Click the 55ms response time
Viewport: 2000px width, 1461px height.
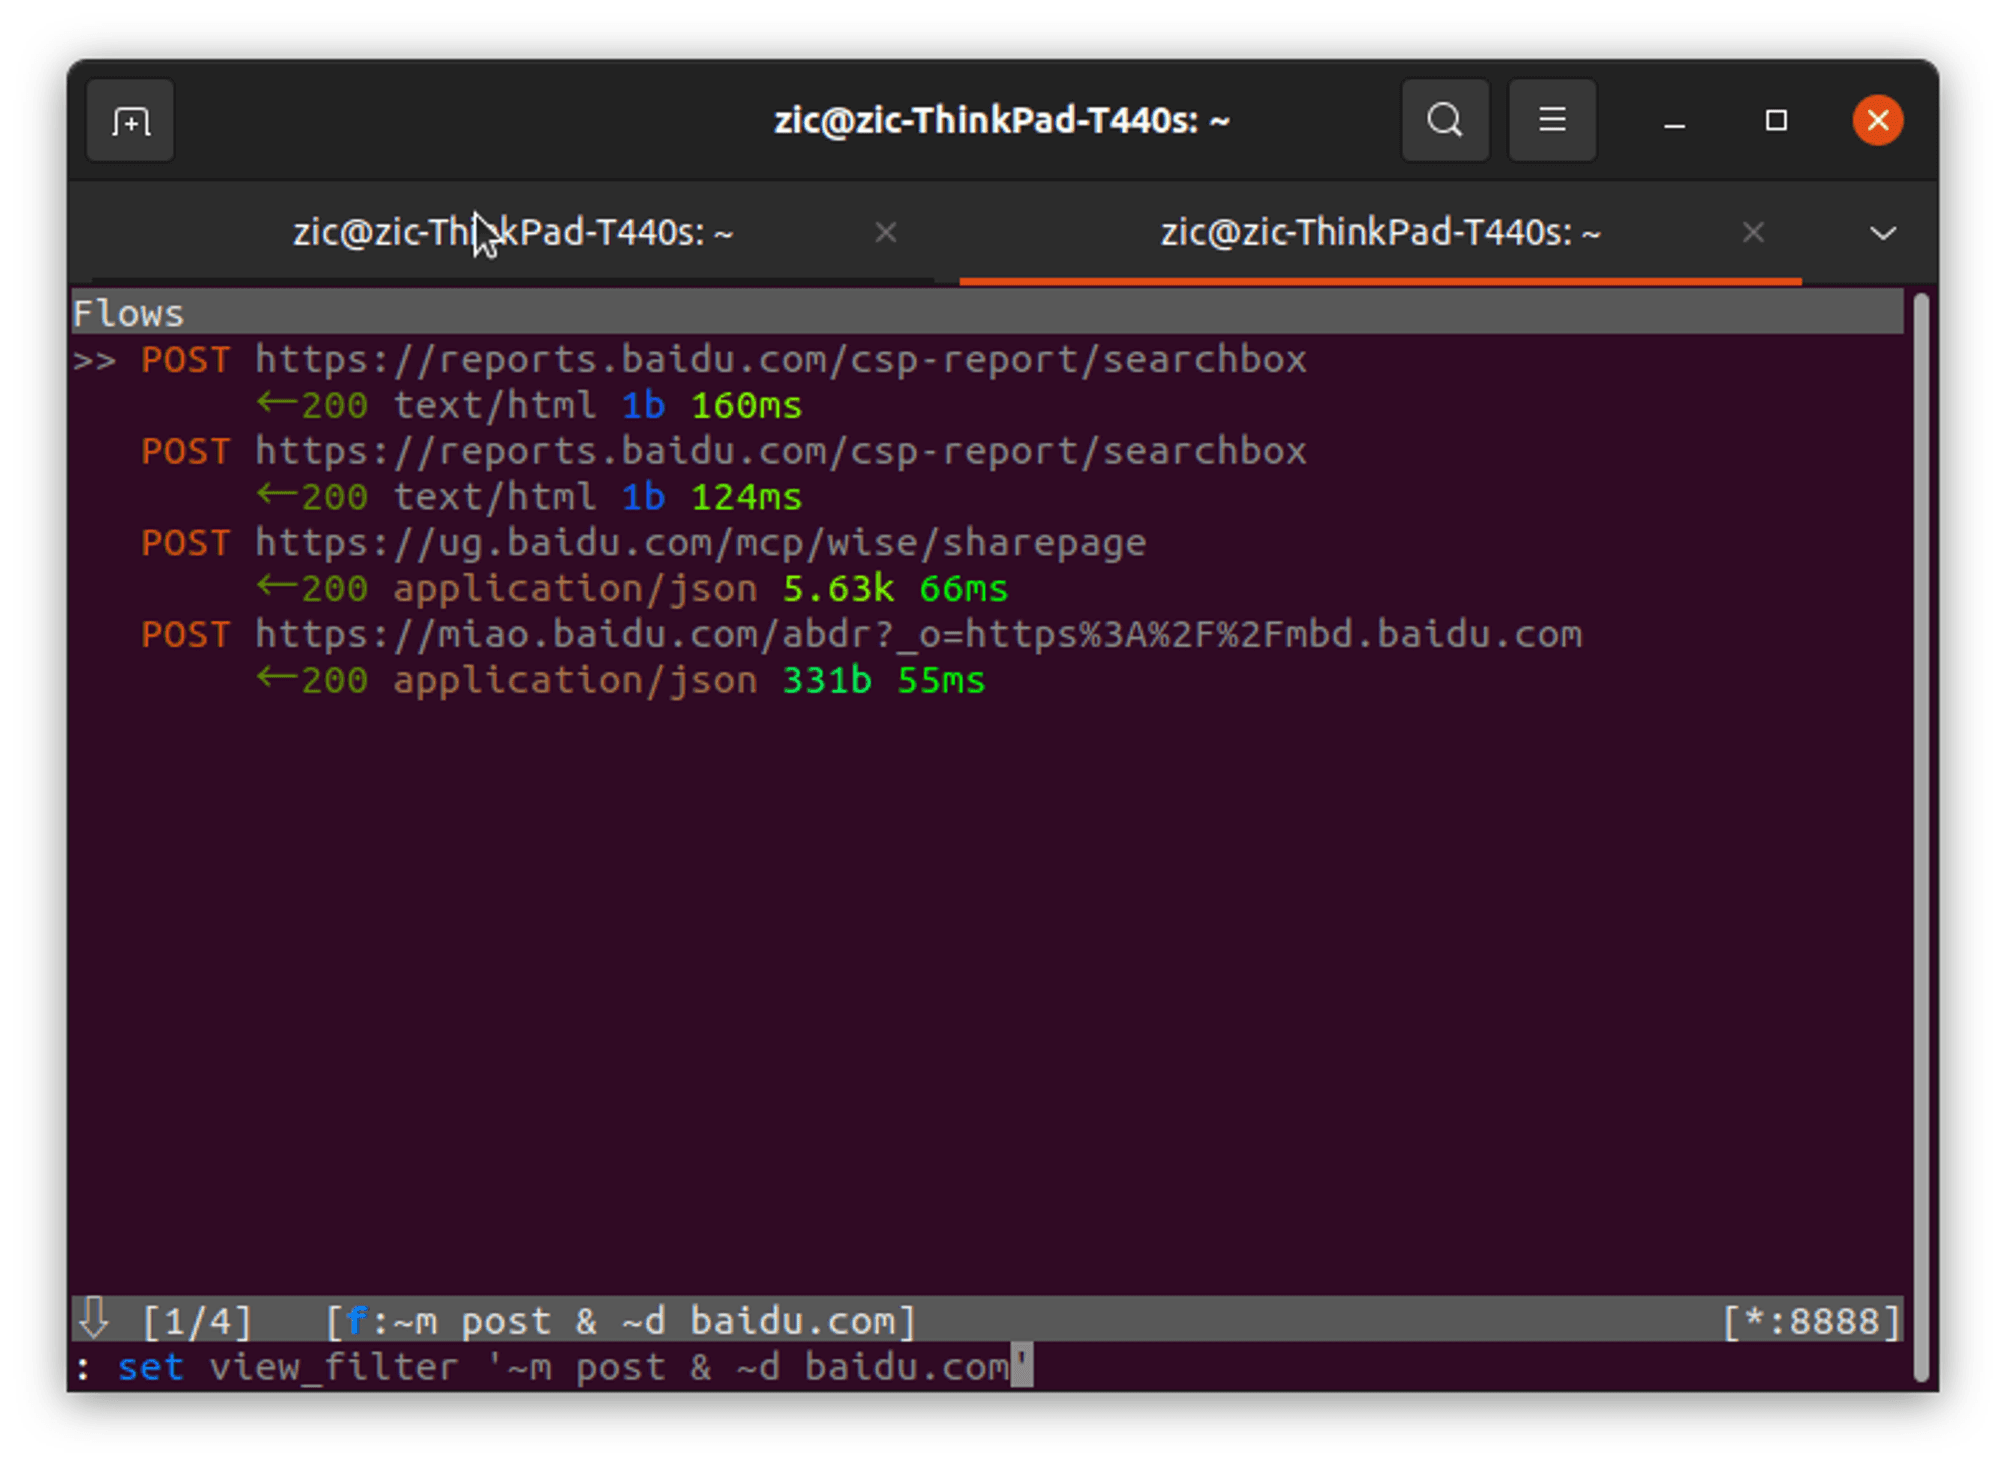[x=941, y=681]
